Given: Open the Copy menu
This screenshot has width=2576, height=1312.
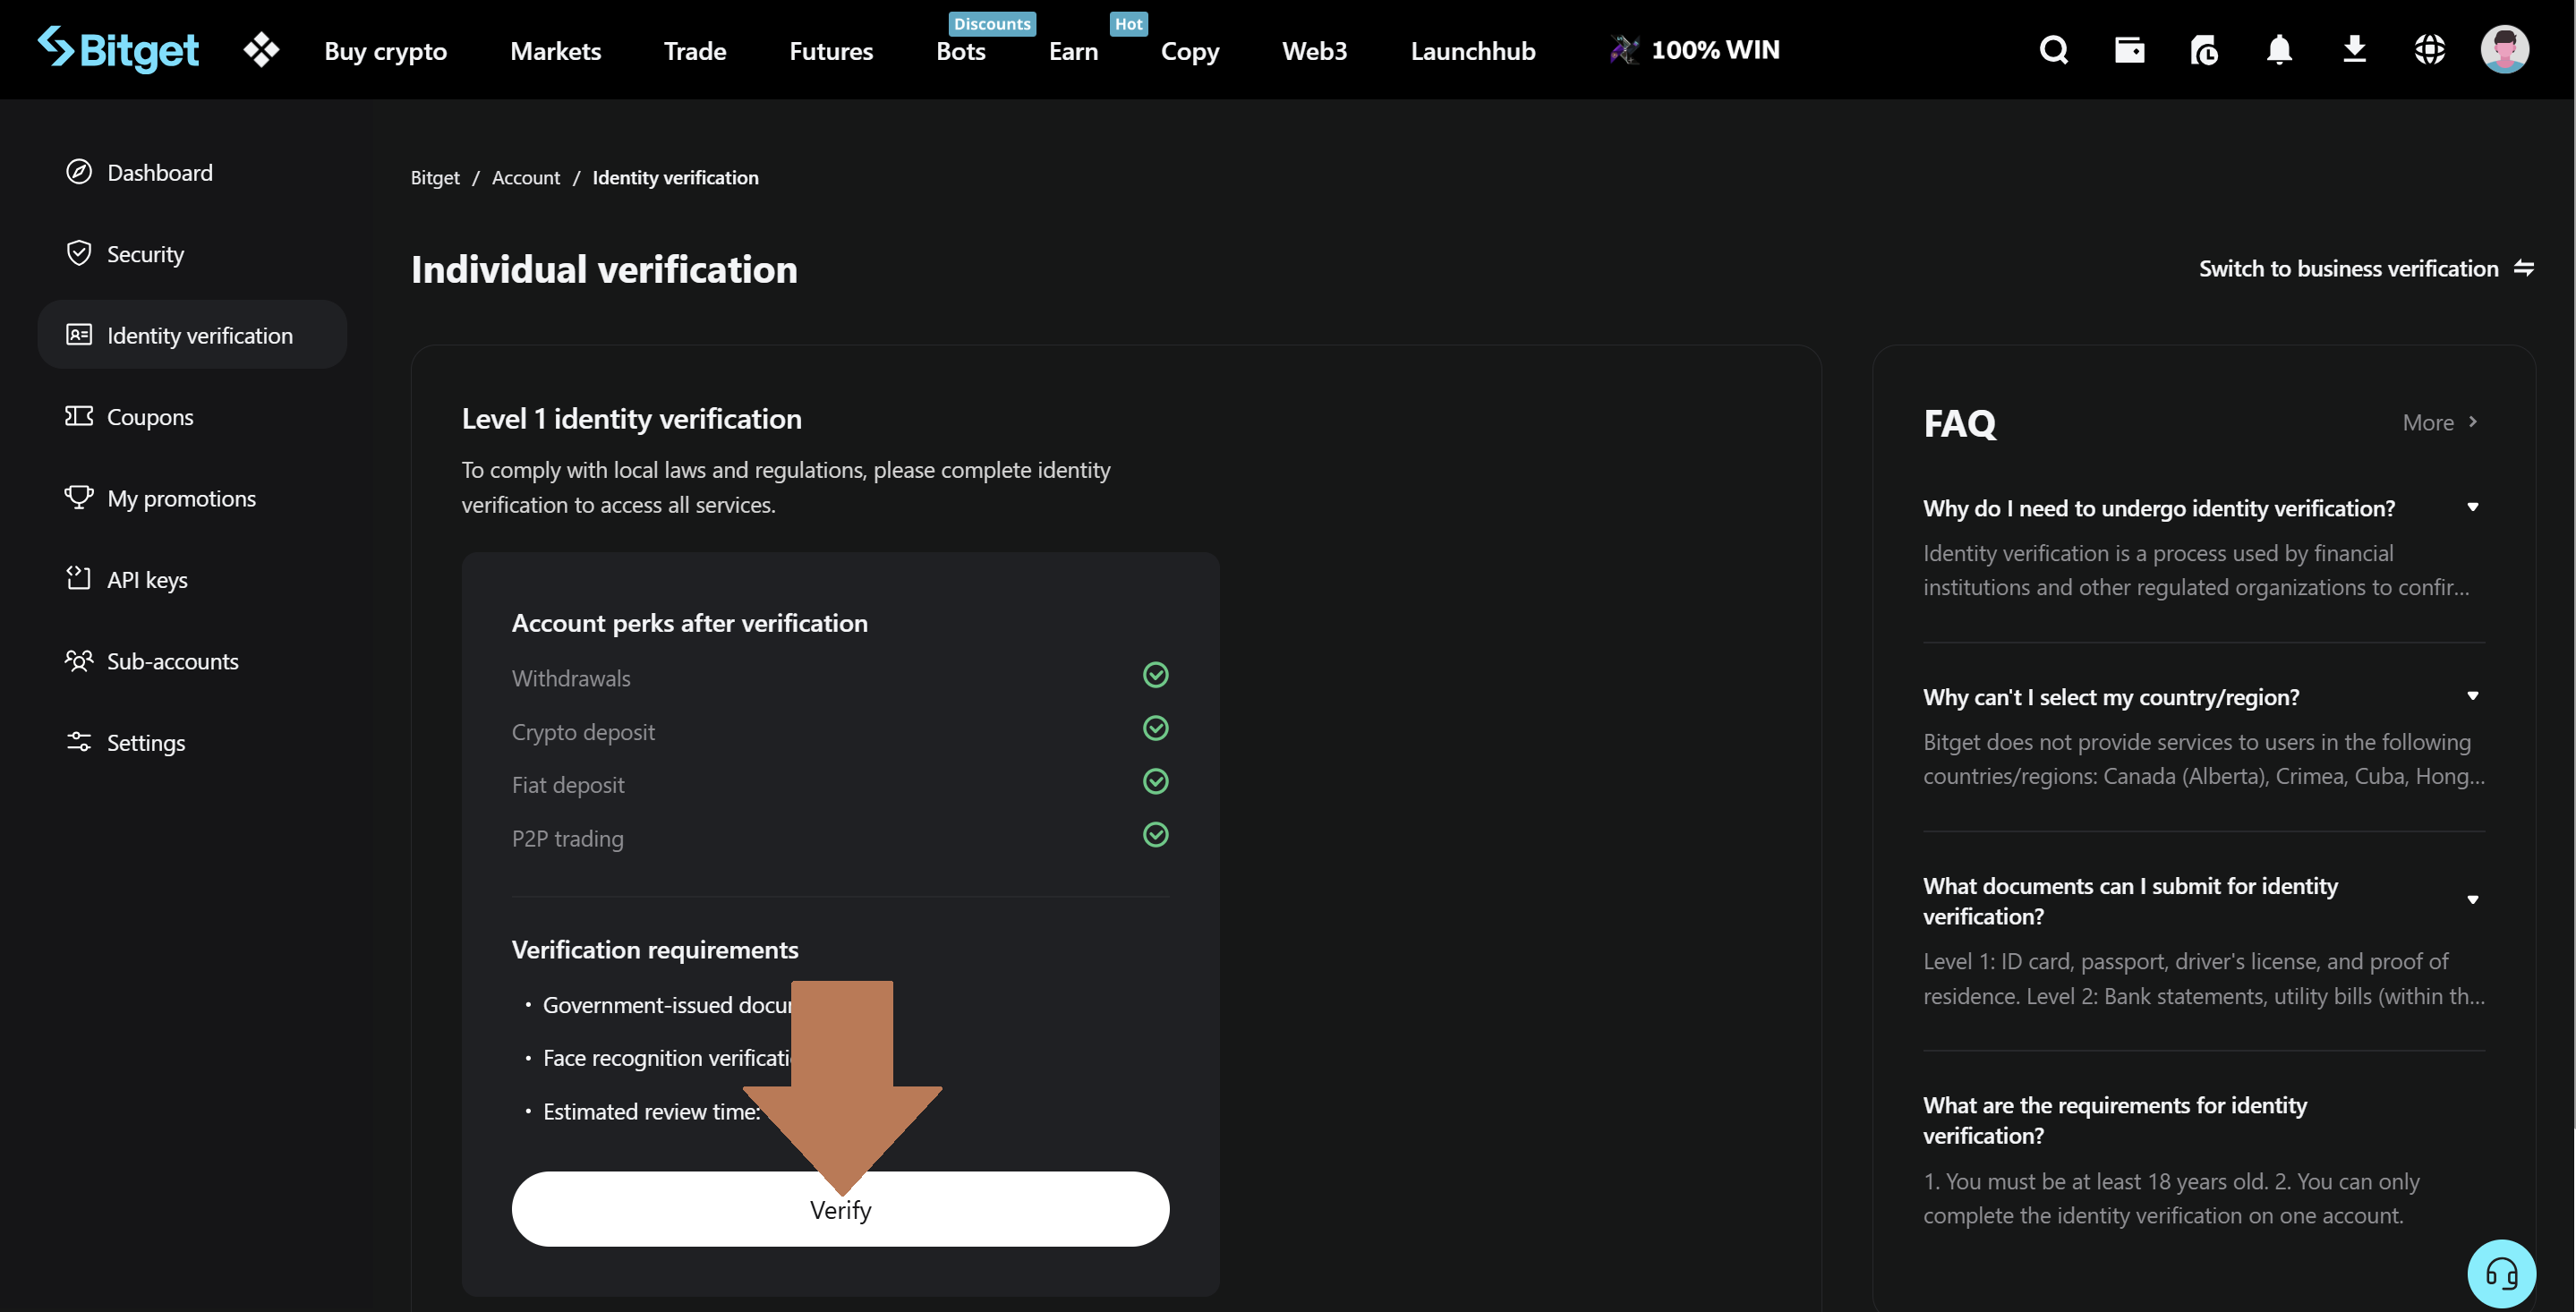Looking at the screenshot, I should click(x=1190, y=50).
